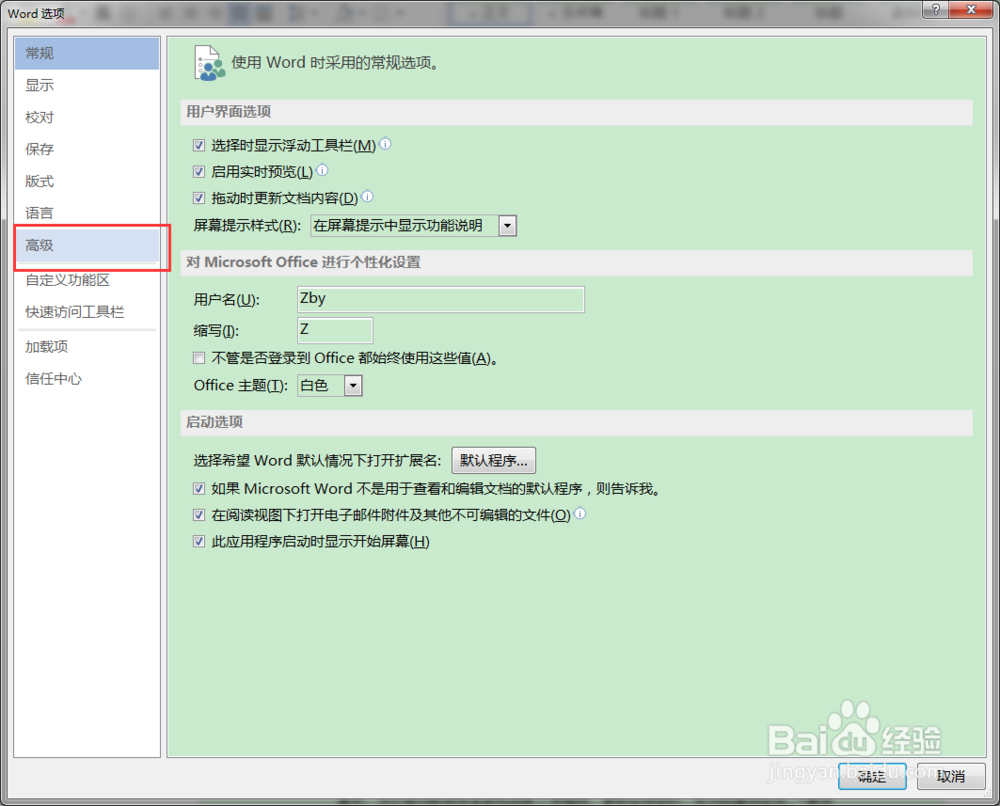Click the general options people icon at dialog top
This screenshot has height=806, width=1000.
tap(209, 61)
